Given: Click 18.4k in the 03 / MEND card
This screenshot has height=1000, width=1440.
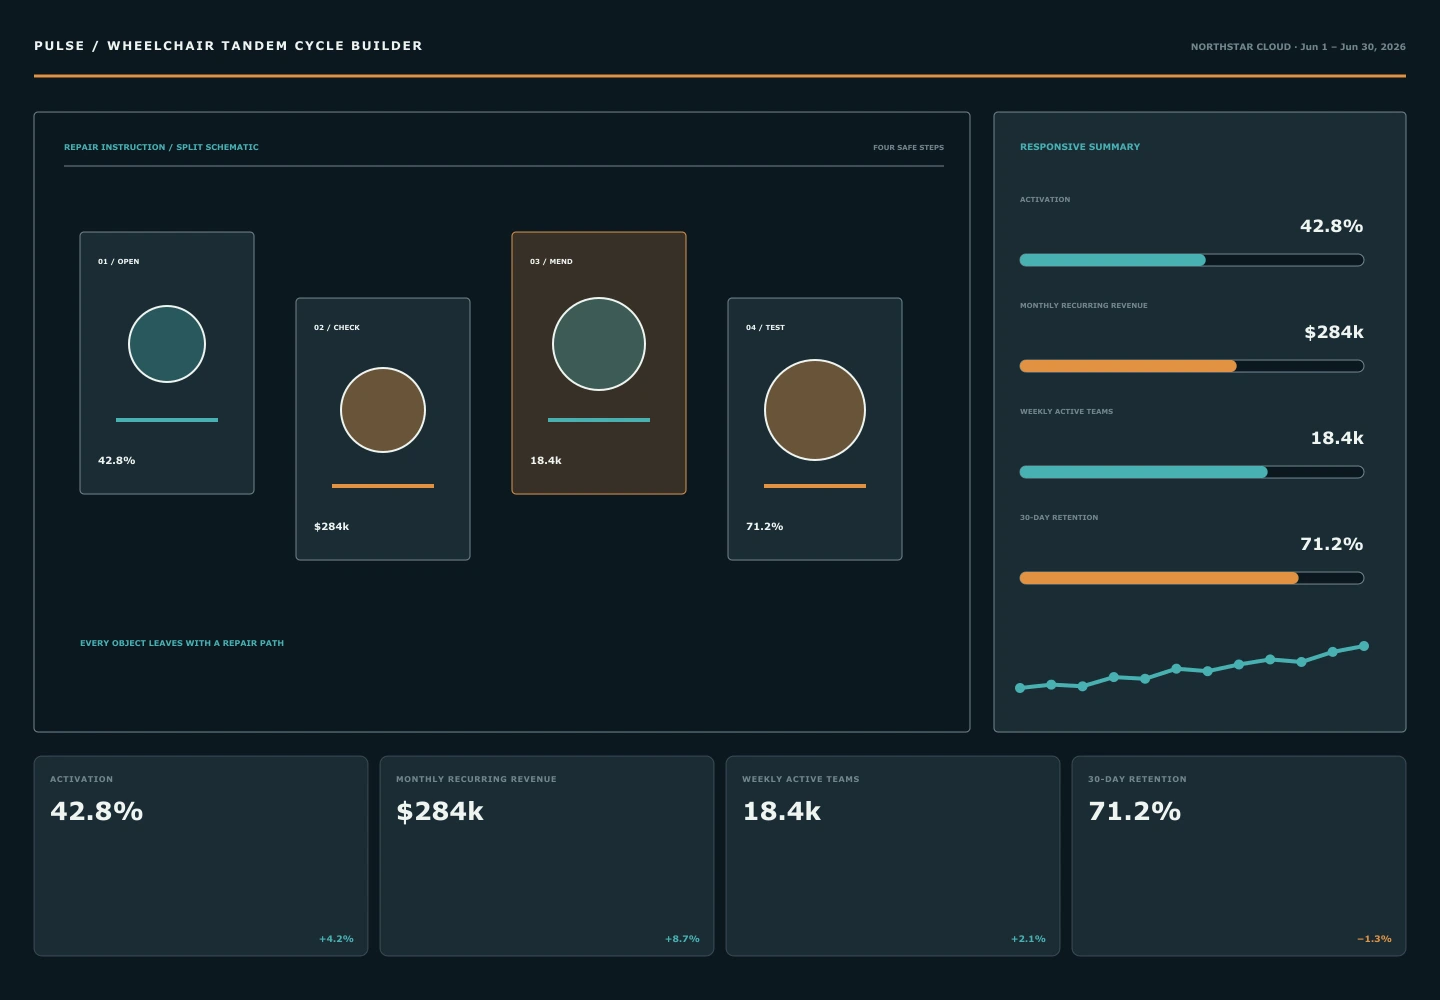Looking at the screenshot, I should tap(545, 461).
